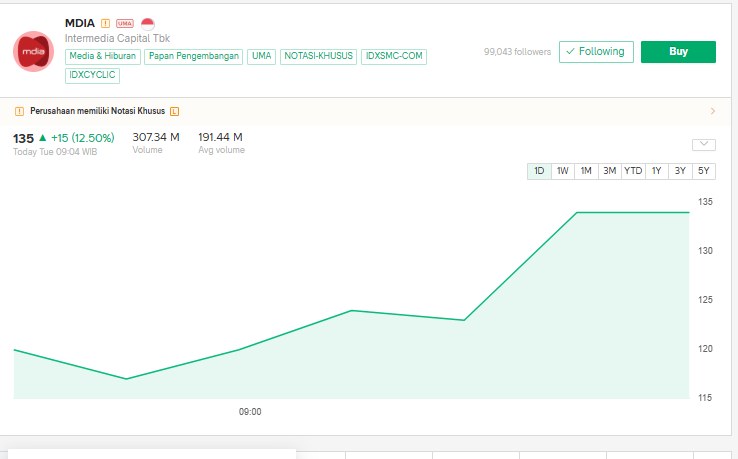
Task: Click the Indonesia flag icon
Action: click(148, 24)
